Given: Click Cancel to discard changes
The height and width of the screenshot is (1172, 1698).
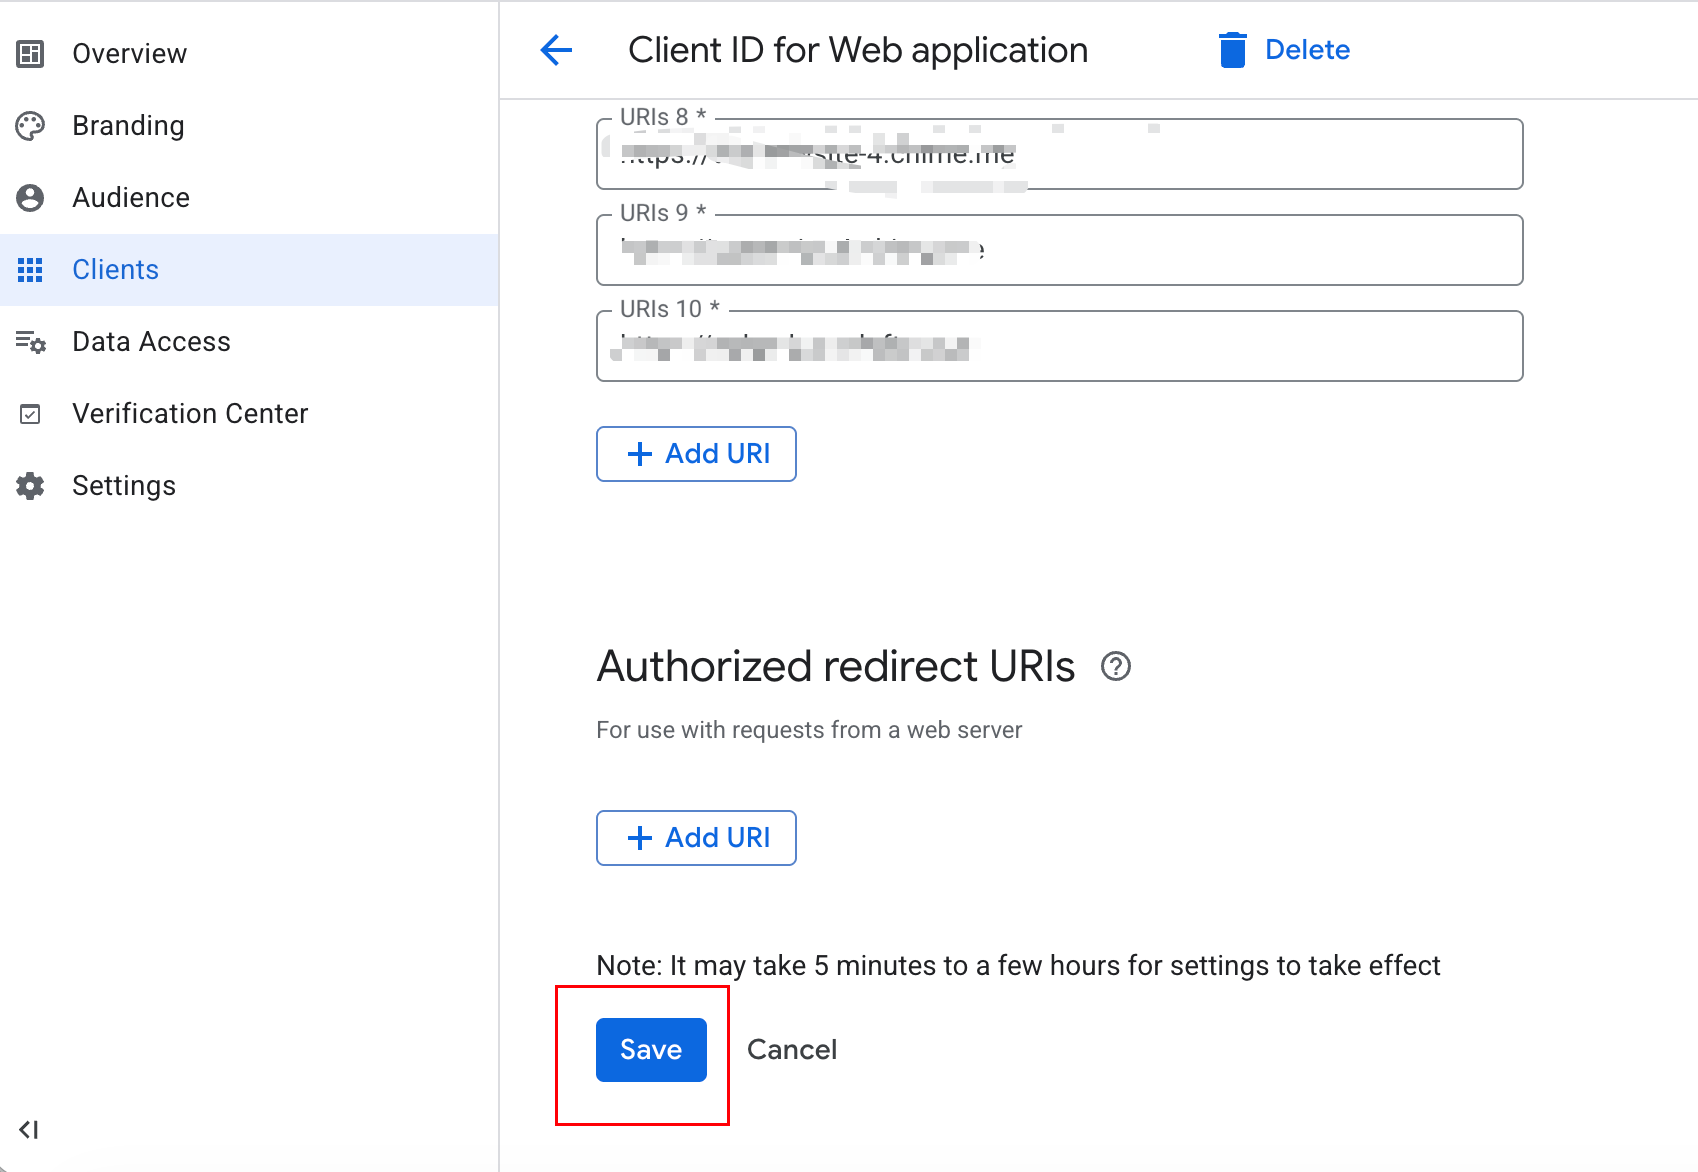Looking at the screenshot, I should (791, 1050).
